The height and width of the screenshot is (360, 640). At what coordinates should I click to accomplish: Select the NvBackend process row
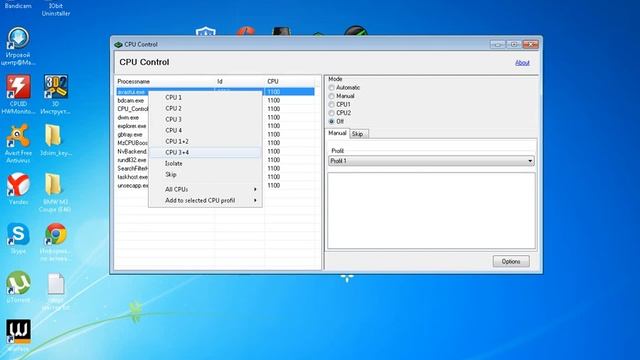[x=133, y=151]
